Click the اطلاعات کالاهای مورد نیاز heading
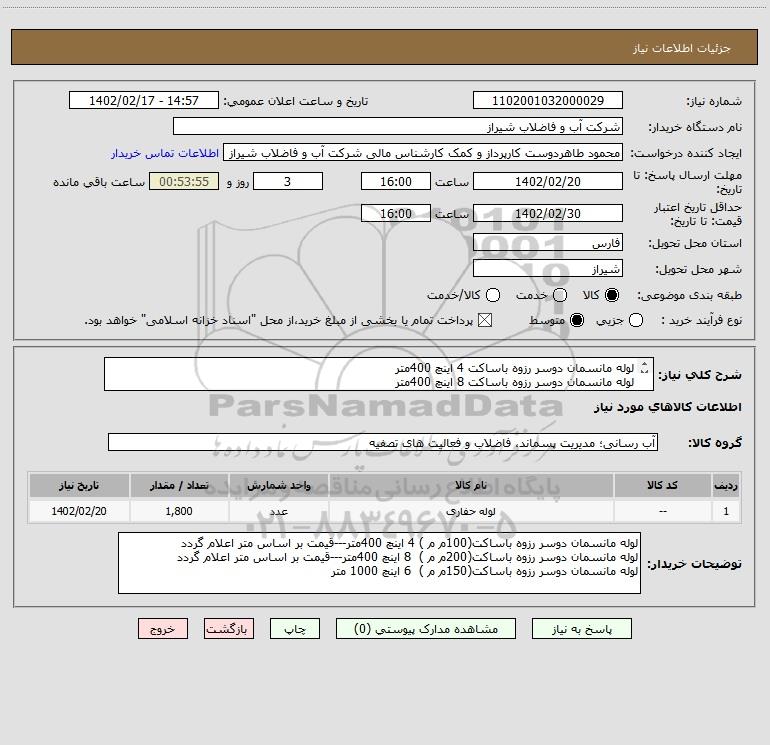The height and width of the screenshot is (745, 770). point(667,407)
